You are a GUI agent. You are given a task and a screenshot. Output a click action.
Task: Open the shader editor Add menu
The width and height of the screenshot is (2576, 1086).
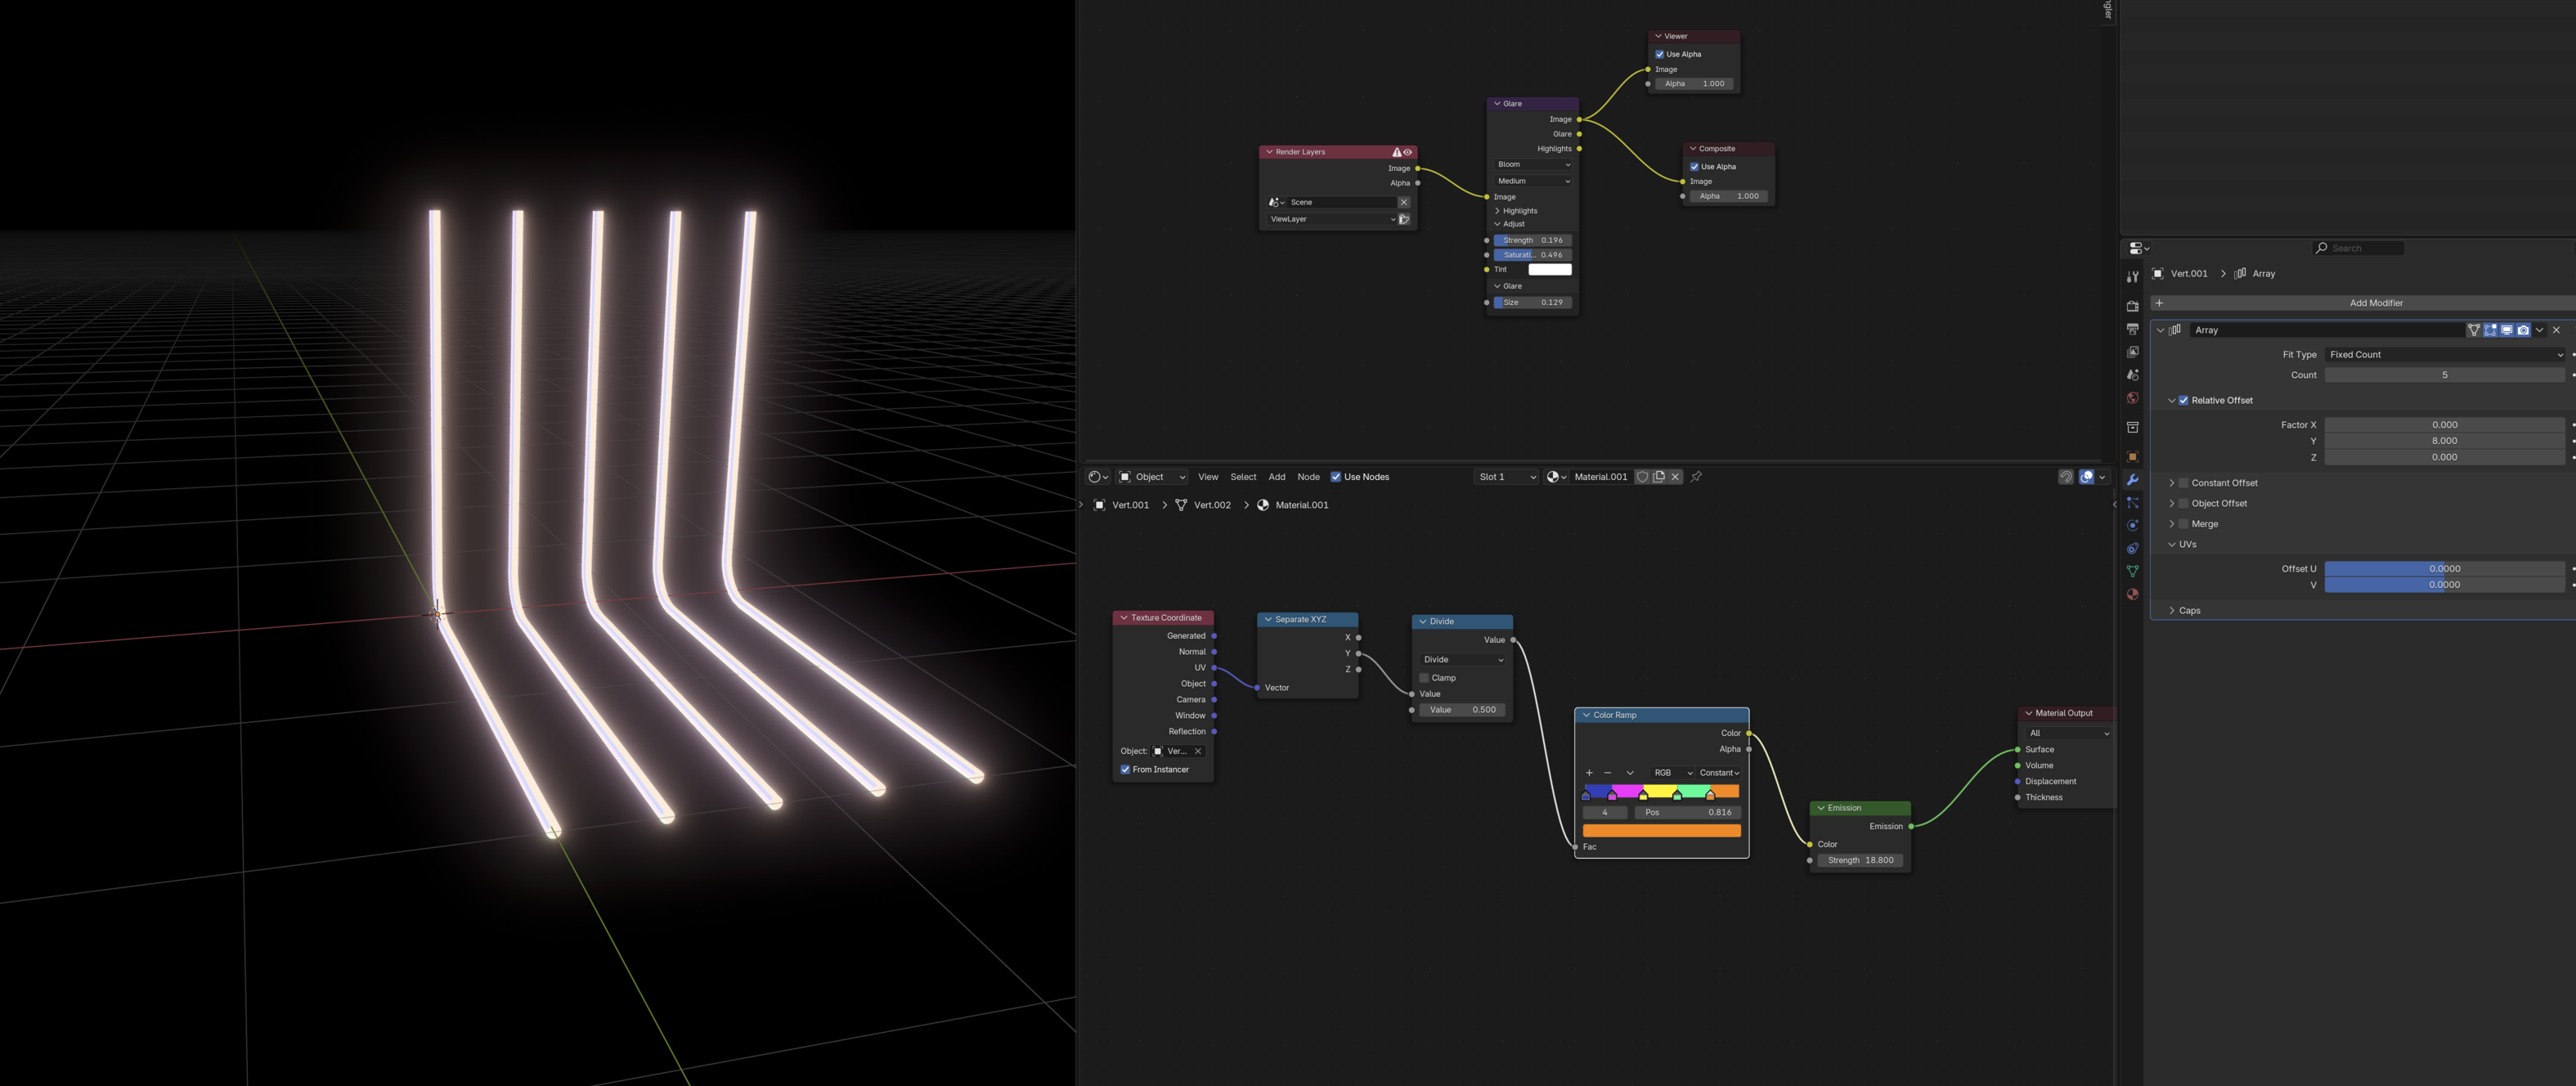tap(1277, 477)
